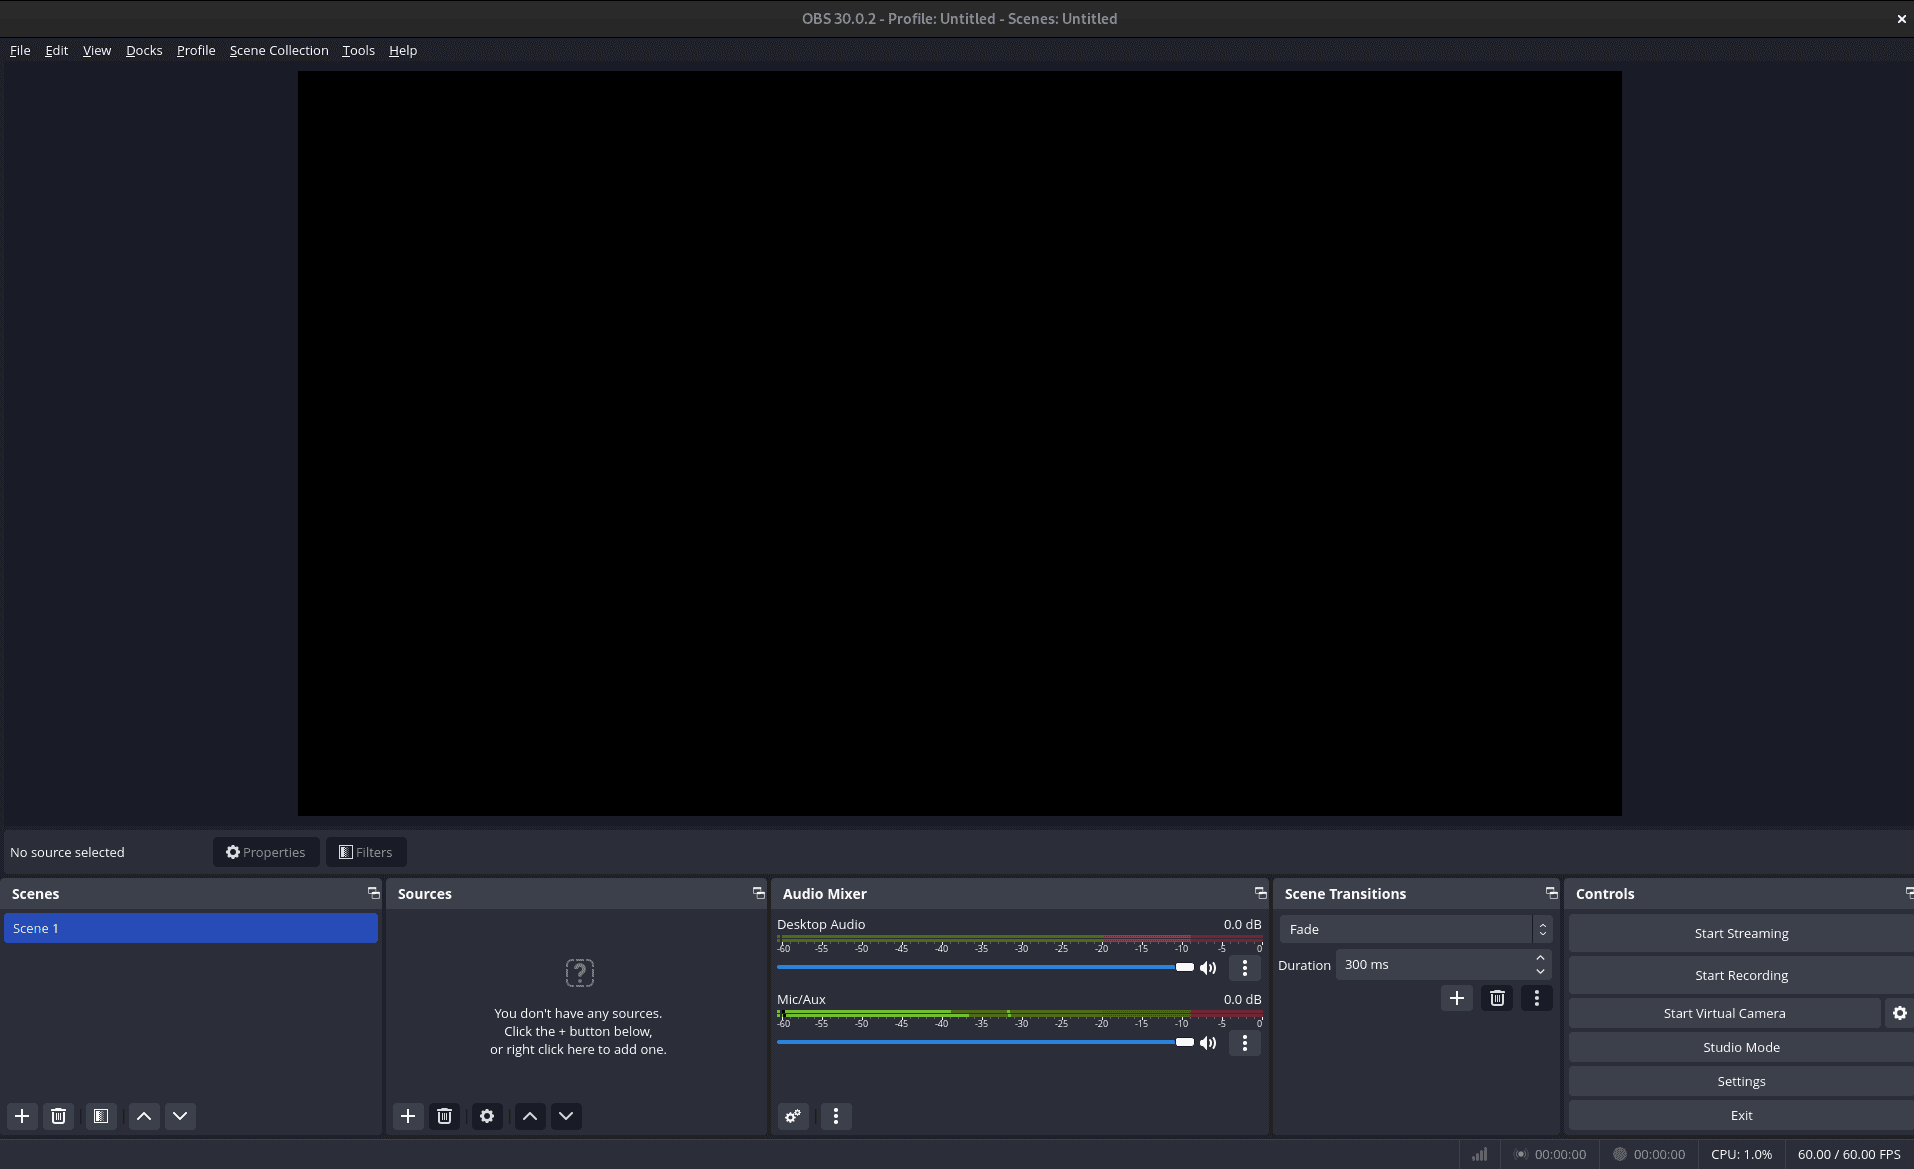Add a configurable transition with plus icon
The height and width of the screenshot is (1169, 1914).
1457,998
